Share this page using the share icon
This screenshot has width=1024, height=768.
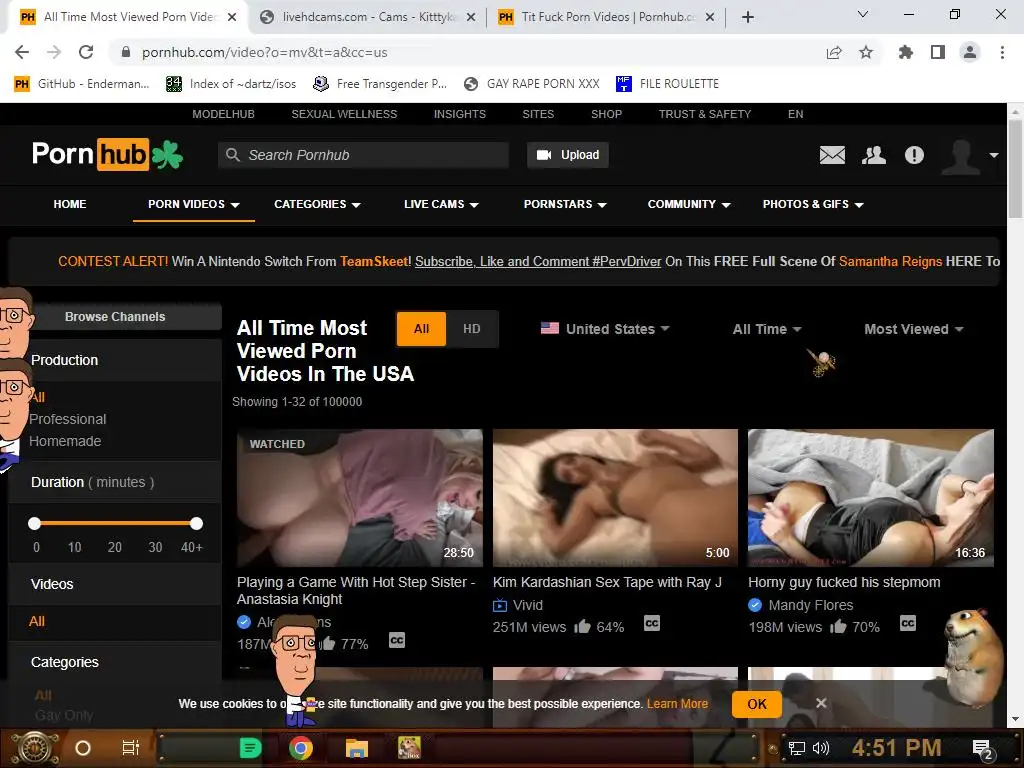click(834, 52)
